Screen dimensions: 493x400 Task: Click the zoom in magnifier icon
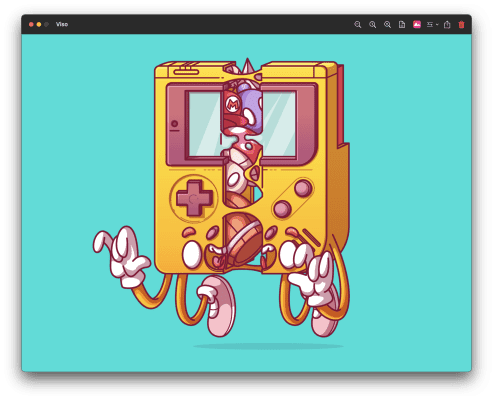pos(387,25)
